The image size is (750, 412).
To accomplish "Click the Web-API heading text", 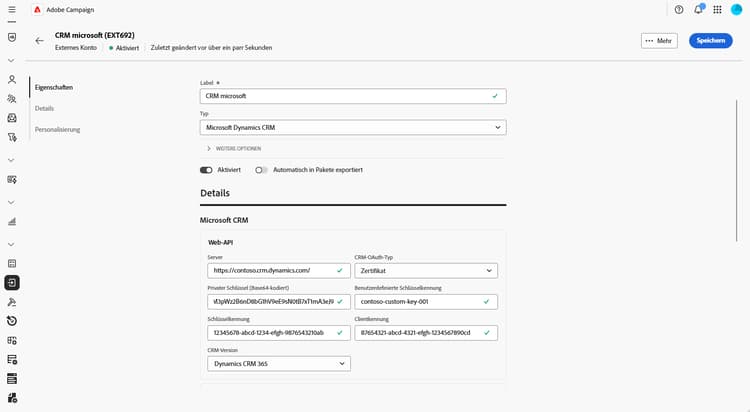I will (220, 243).
